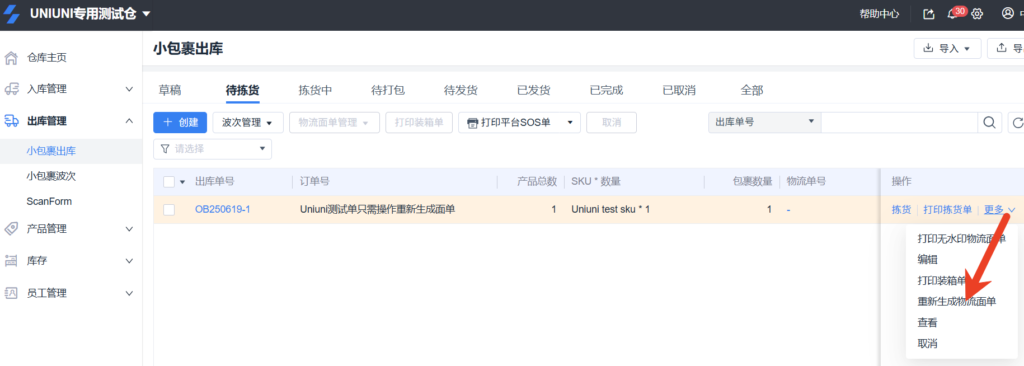Click the magnifier search icon
The width and height of the screenshot is (1024, 366).
click(989, 122)
